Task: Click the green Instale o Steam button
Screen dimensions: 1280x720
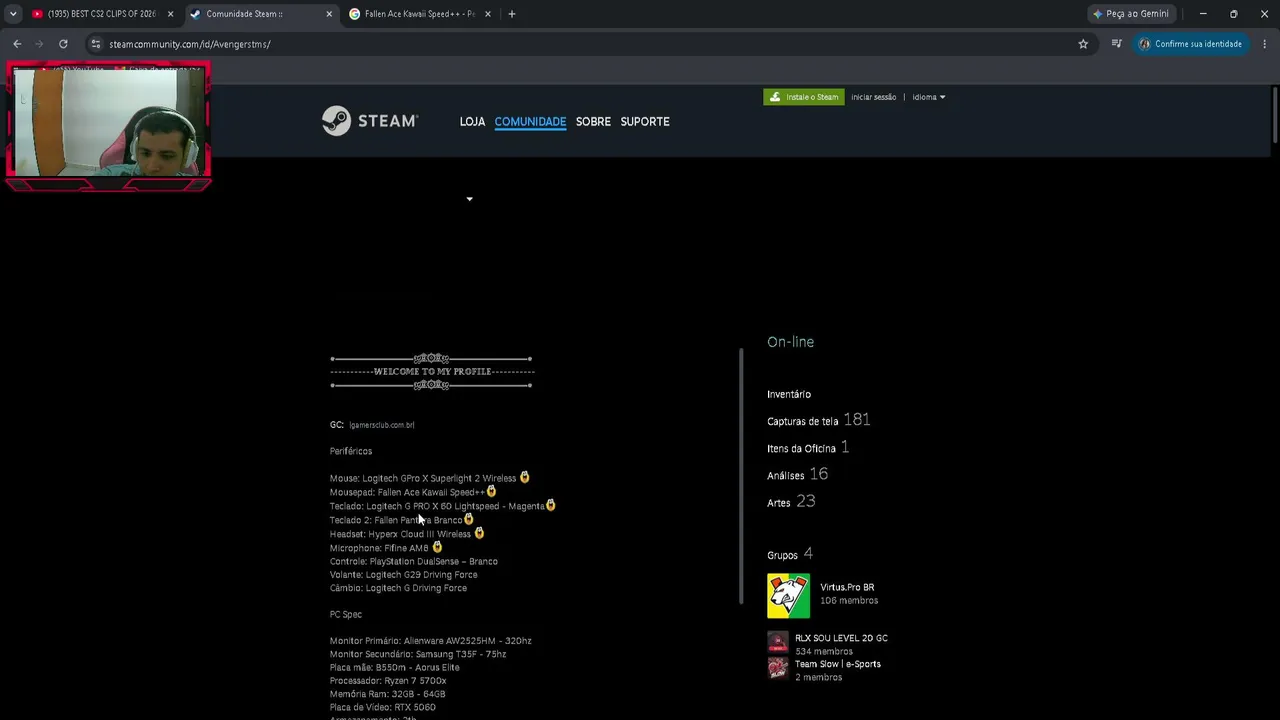Action: tap(804, 97)
